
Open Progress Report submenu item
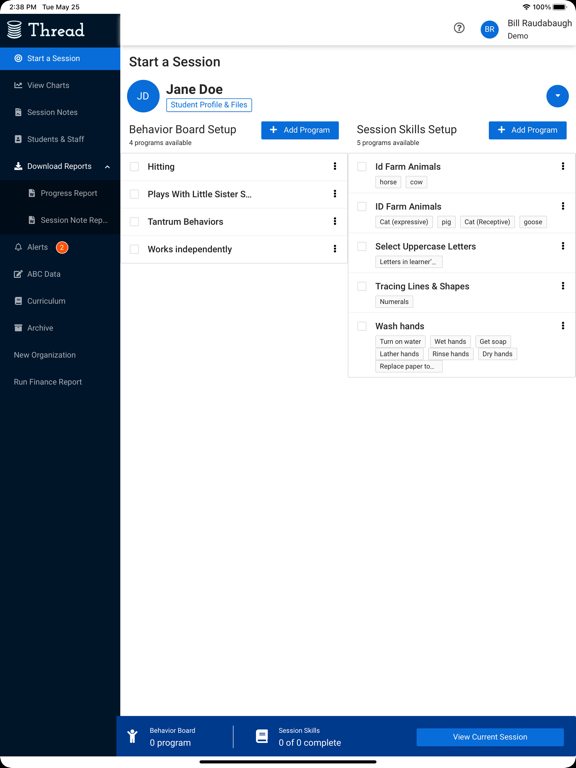pos(60,193)
